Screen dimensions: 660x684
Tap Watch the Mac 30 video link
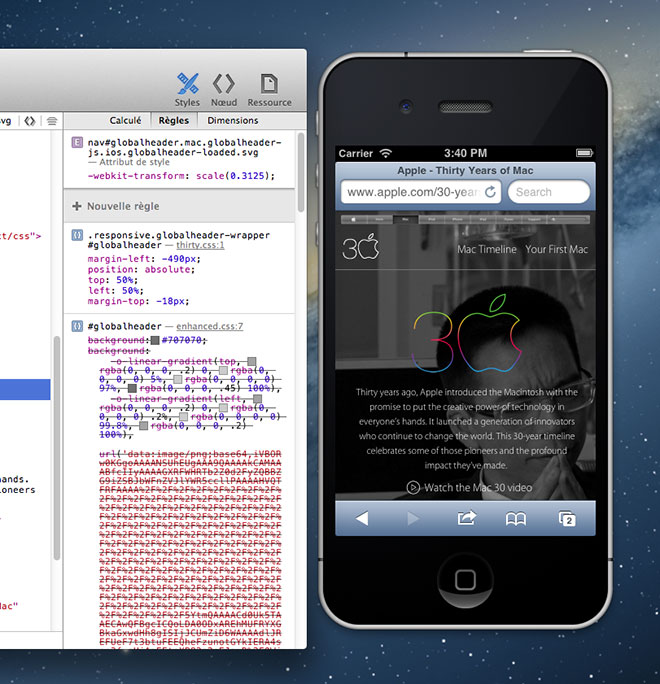click(469, 487)
